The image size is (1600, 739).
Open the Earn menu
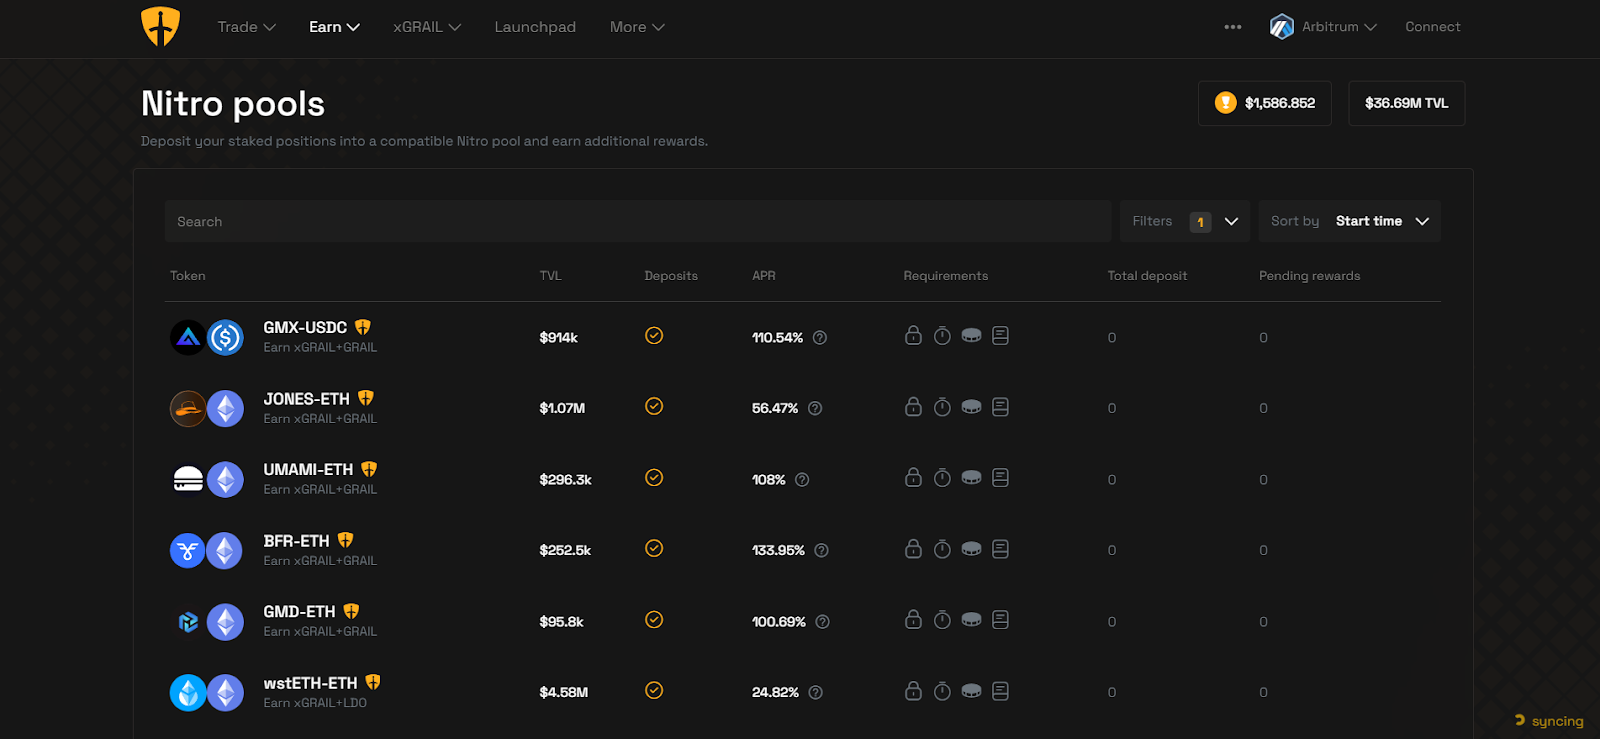coord(334,27)
